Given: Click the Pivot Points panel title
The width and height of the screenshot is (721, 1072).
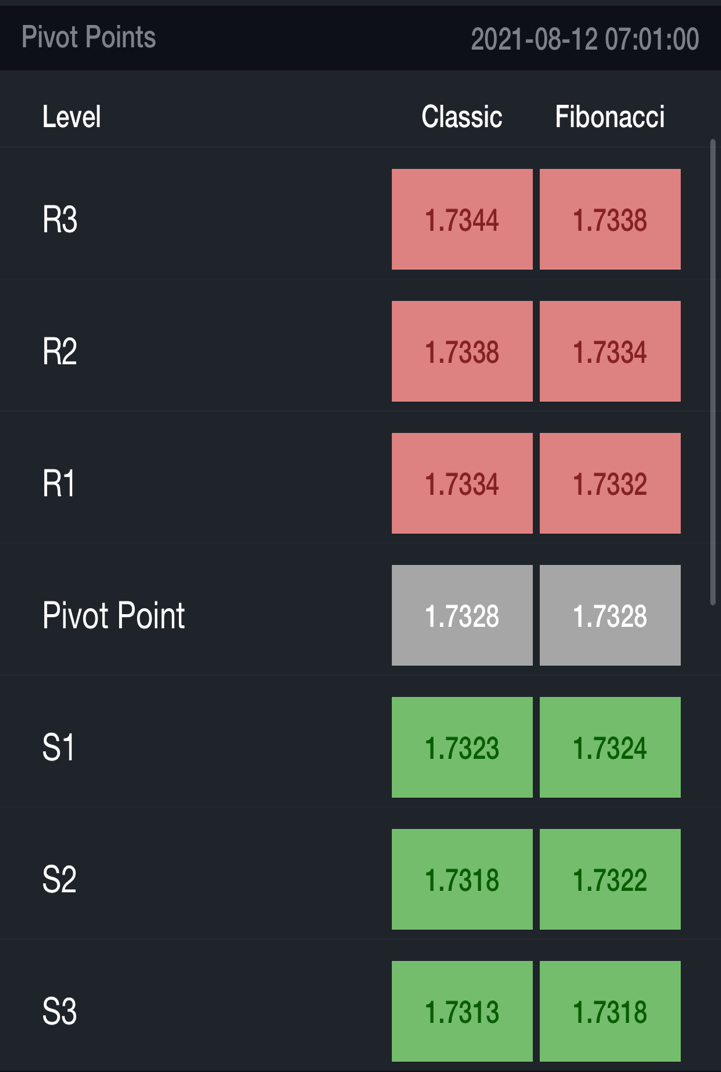Looking at the screenshot, I should tap(89, 38).
